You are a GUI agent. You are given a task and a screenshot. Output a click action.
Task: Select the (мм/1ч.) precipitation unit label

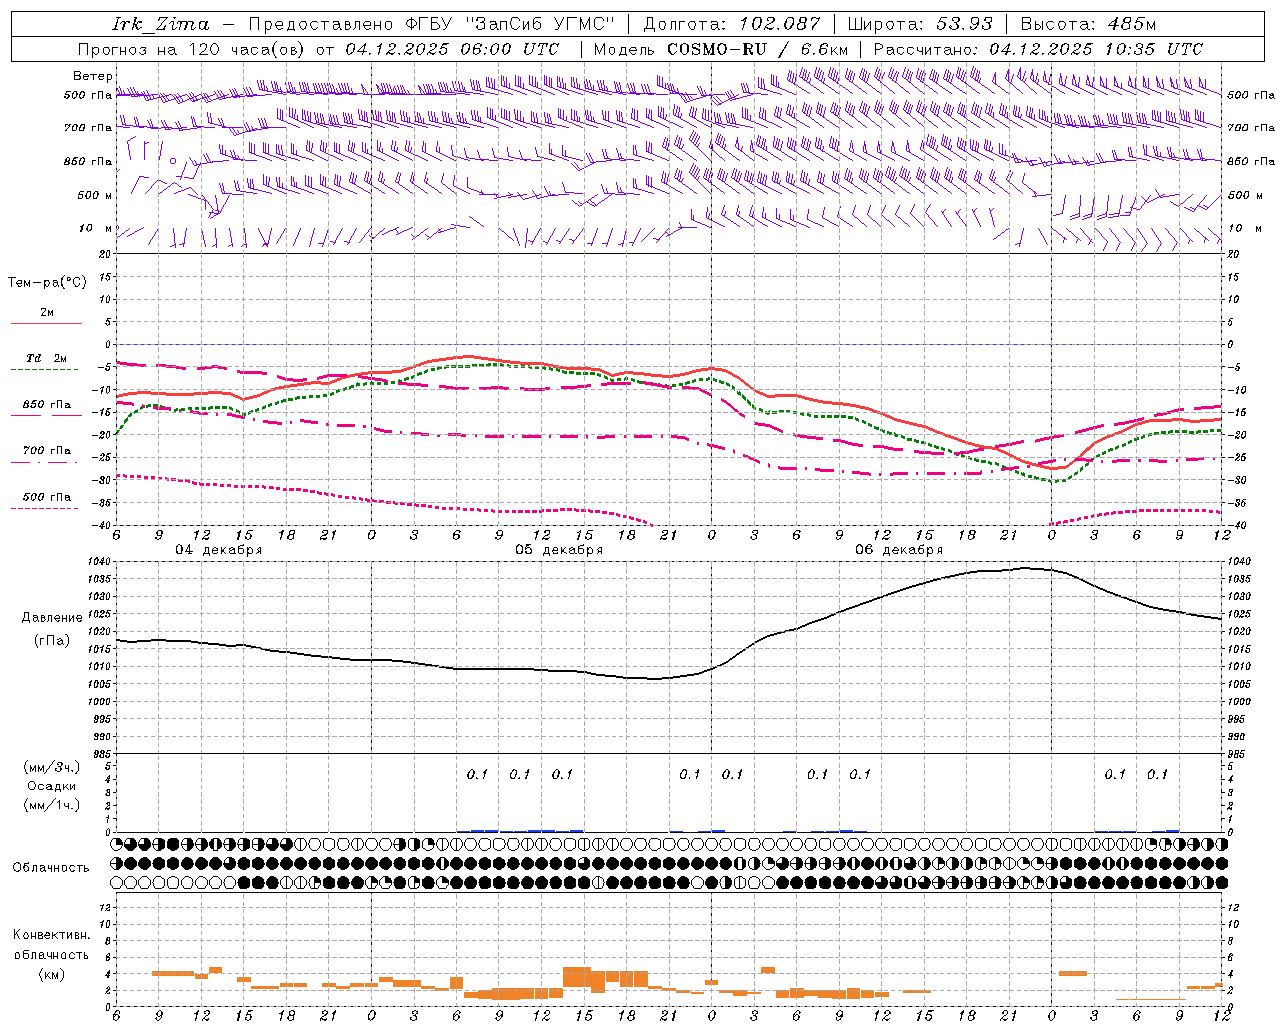coord(52,805)
